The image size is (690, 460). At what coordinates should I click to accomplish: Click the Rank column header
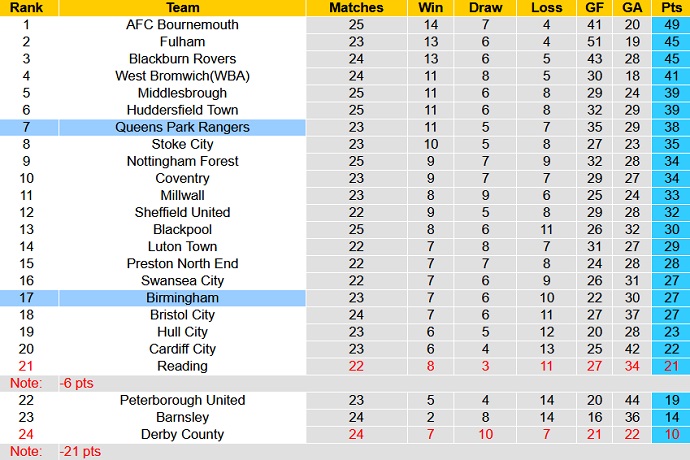pyautogui.click(x=29, y=7)
